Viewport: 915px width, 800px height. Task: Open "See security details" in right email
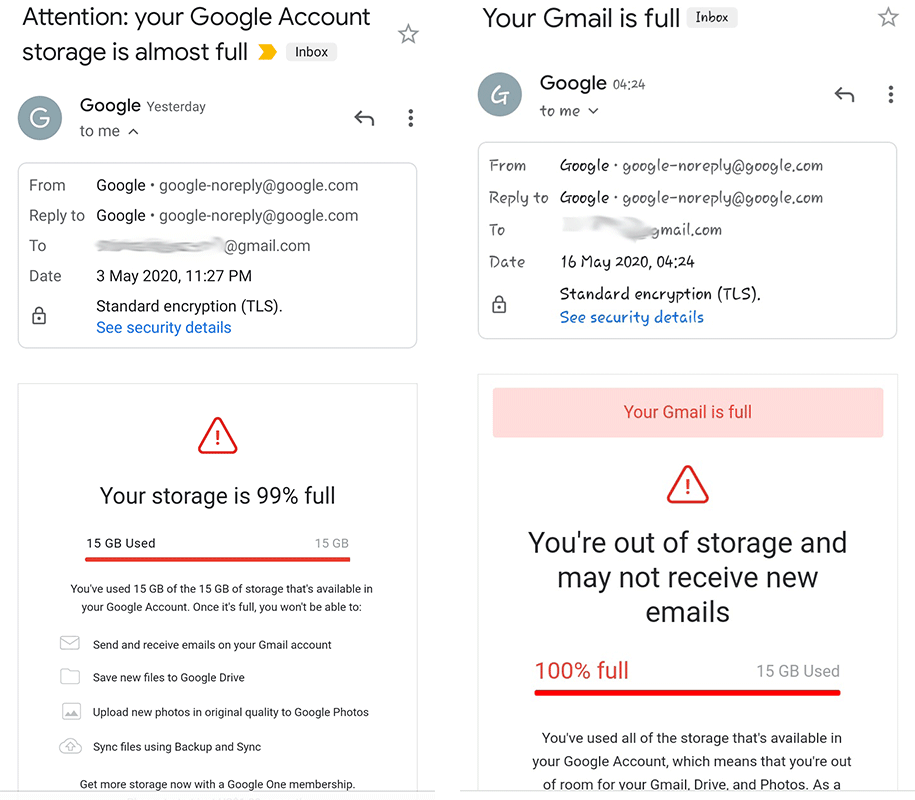coord(631,317)
